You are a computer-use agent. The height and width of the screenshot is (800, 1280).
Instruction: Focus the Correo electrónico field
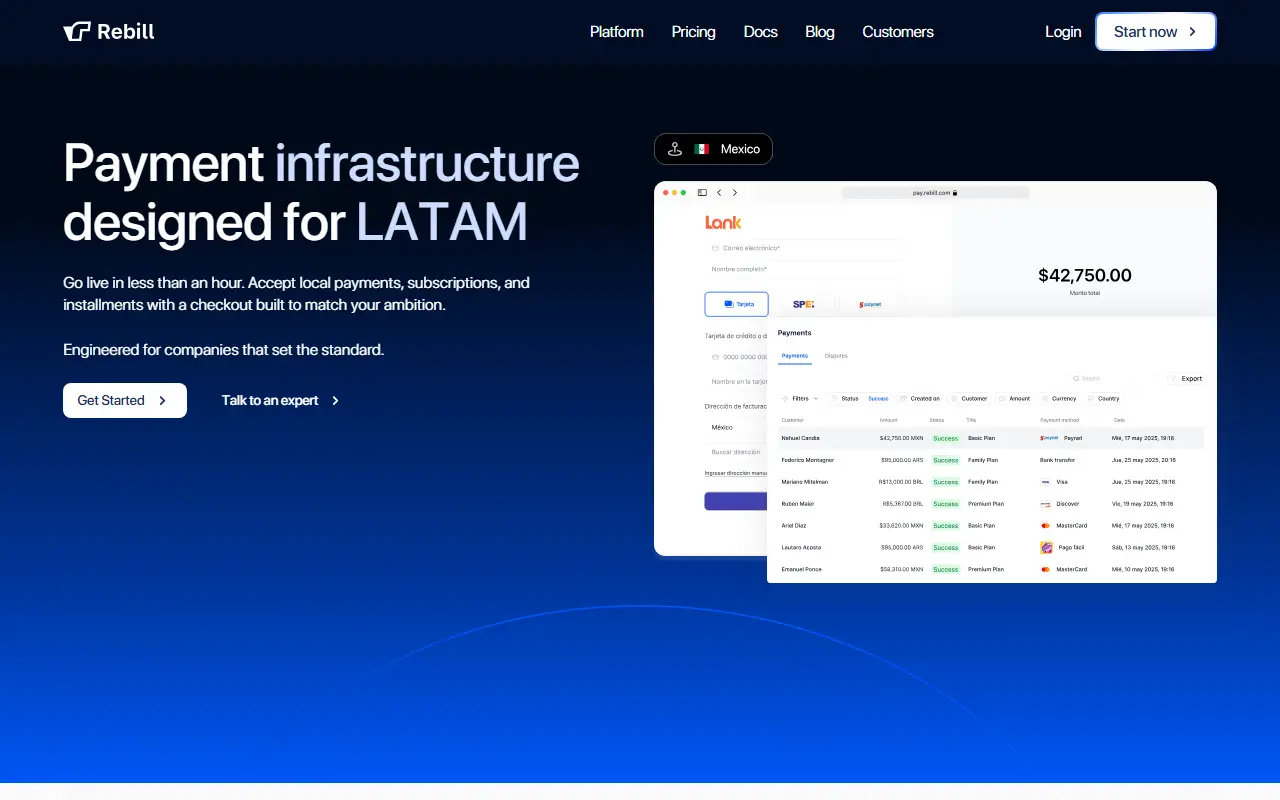point(802,248)
